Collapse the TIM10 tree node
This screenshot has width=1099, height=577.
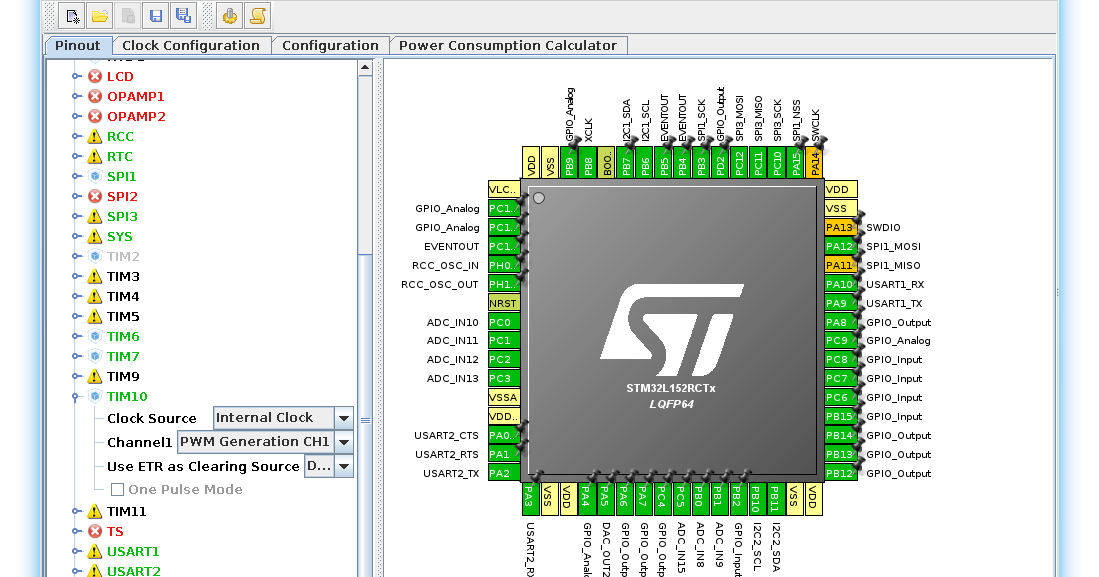pos(76,396)
